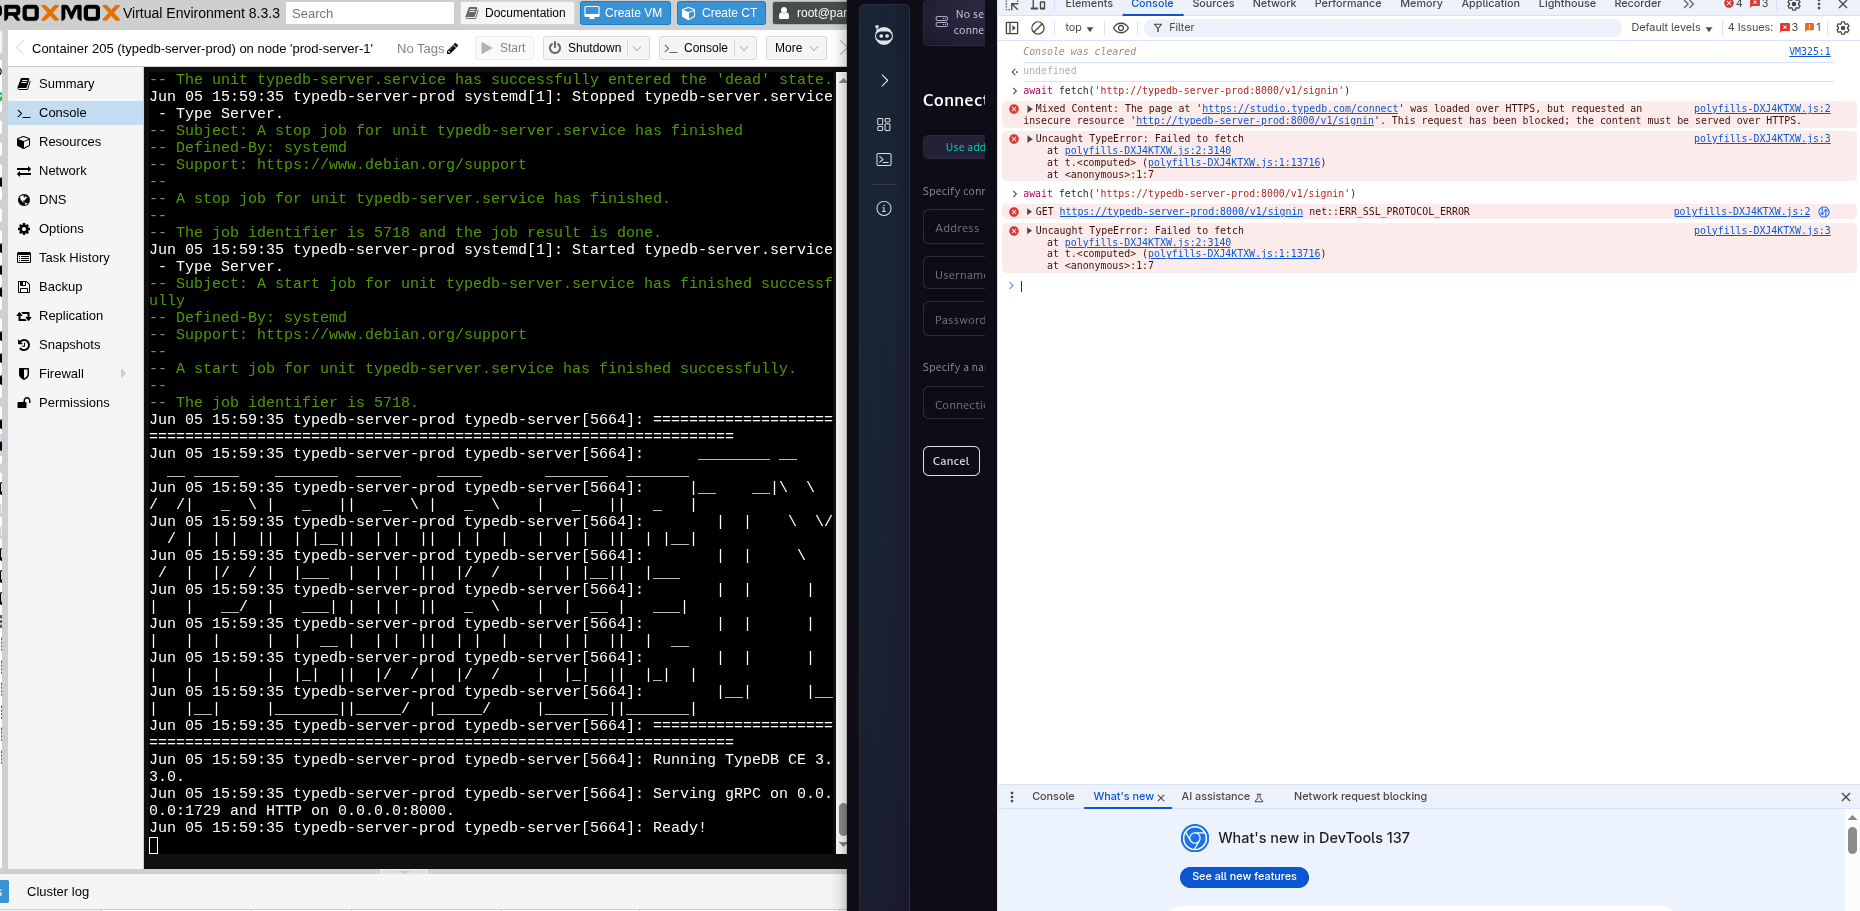Viewport: 1860px width, 911px height.
Task: Switch to the DevTools Network tab
Action: [x=1274, y=5]
